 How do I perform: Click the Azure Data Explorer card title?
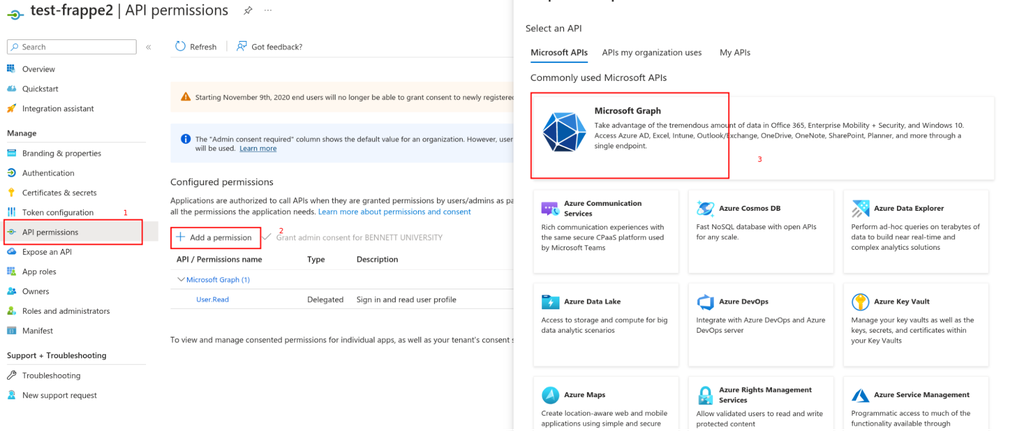point(908,208)
